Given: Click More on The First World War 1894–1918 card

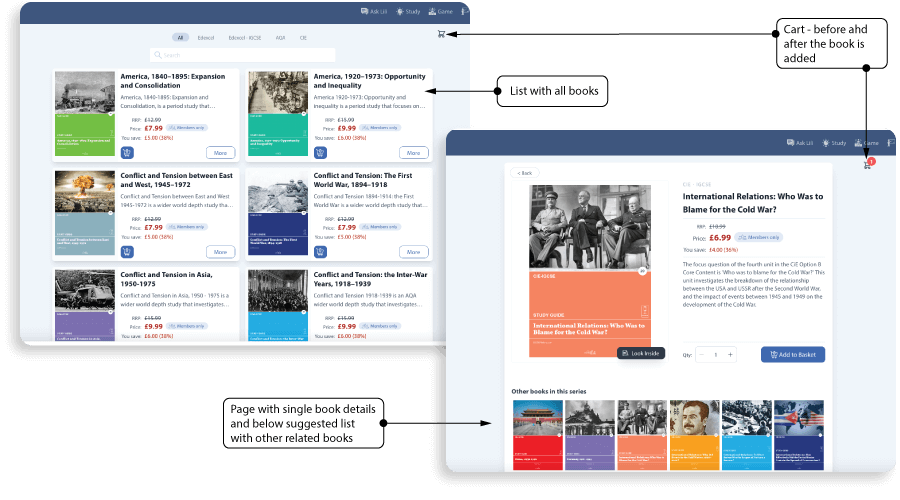Looking at the screenshot, I should point(413,252).
